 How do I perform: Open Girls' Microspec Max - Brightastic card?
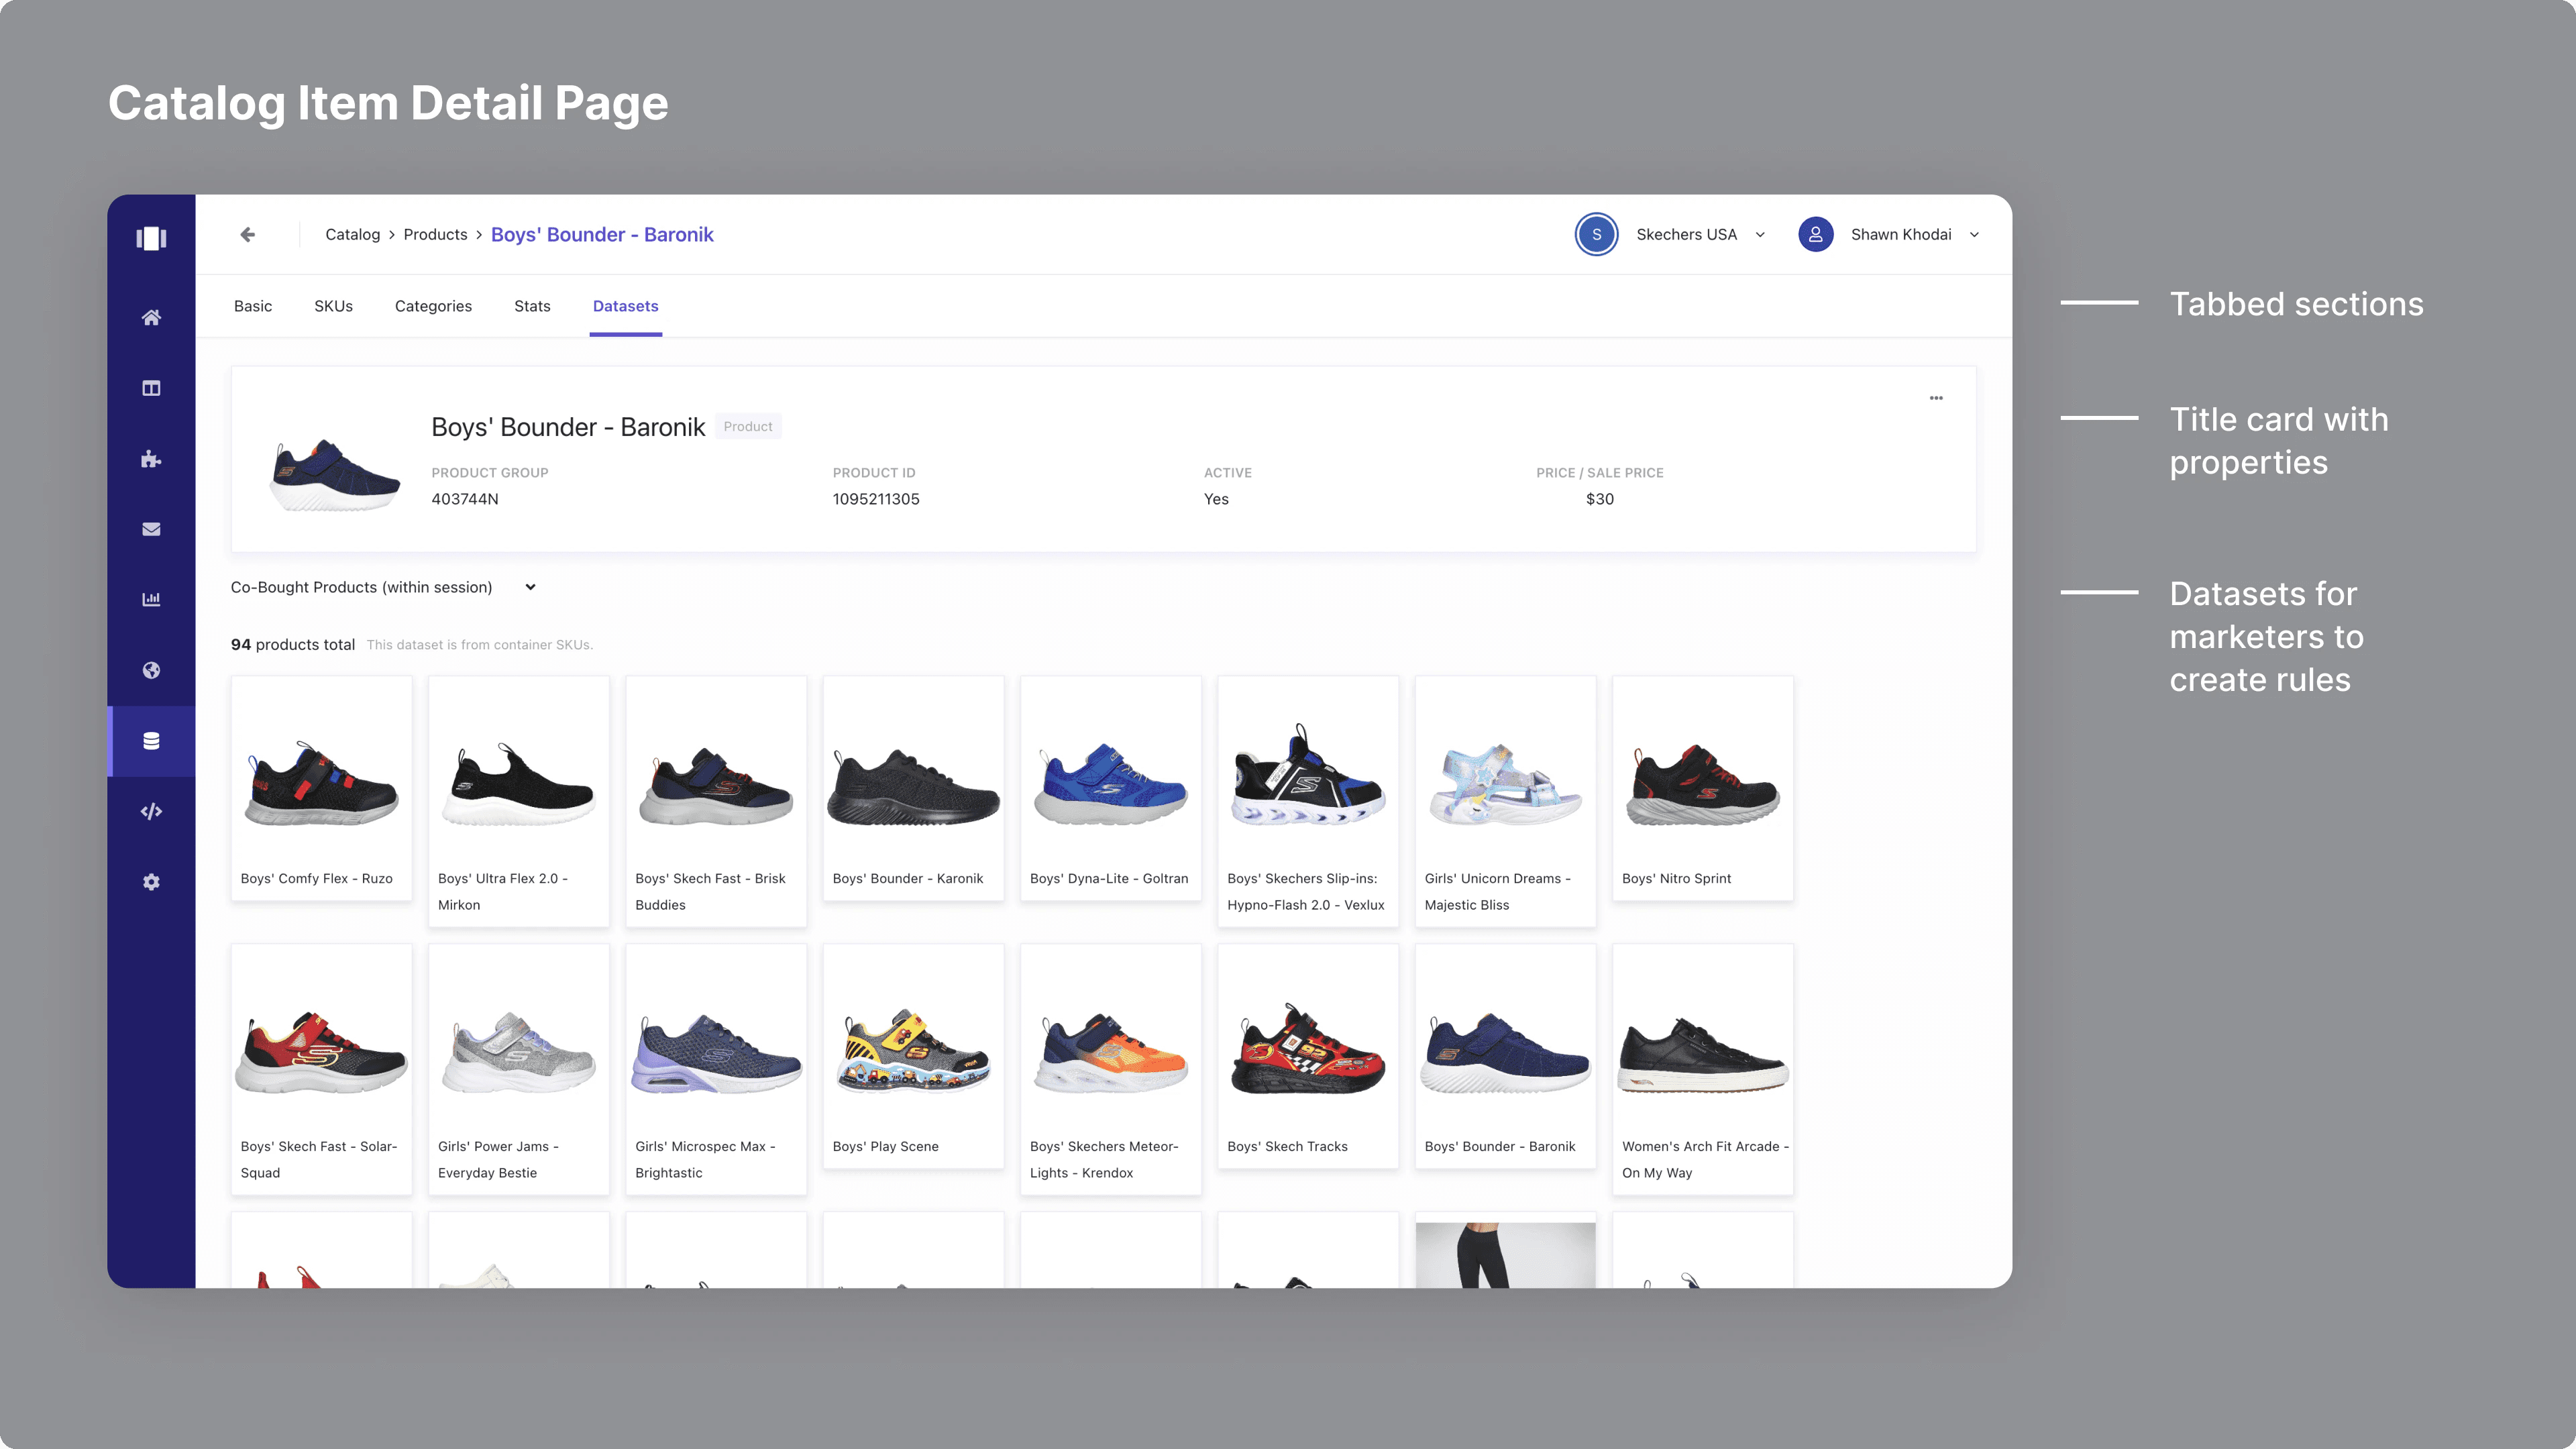(716, 1069)
